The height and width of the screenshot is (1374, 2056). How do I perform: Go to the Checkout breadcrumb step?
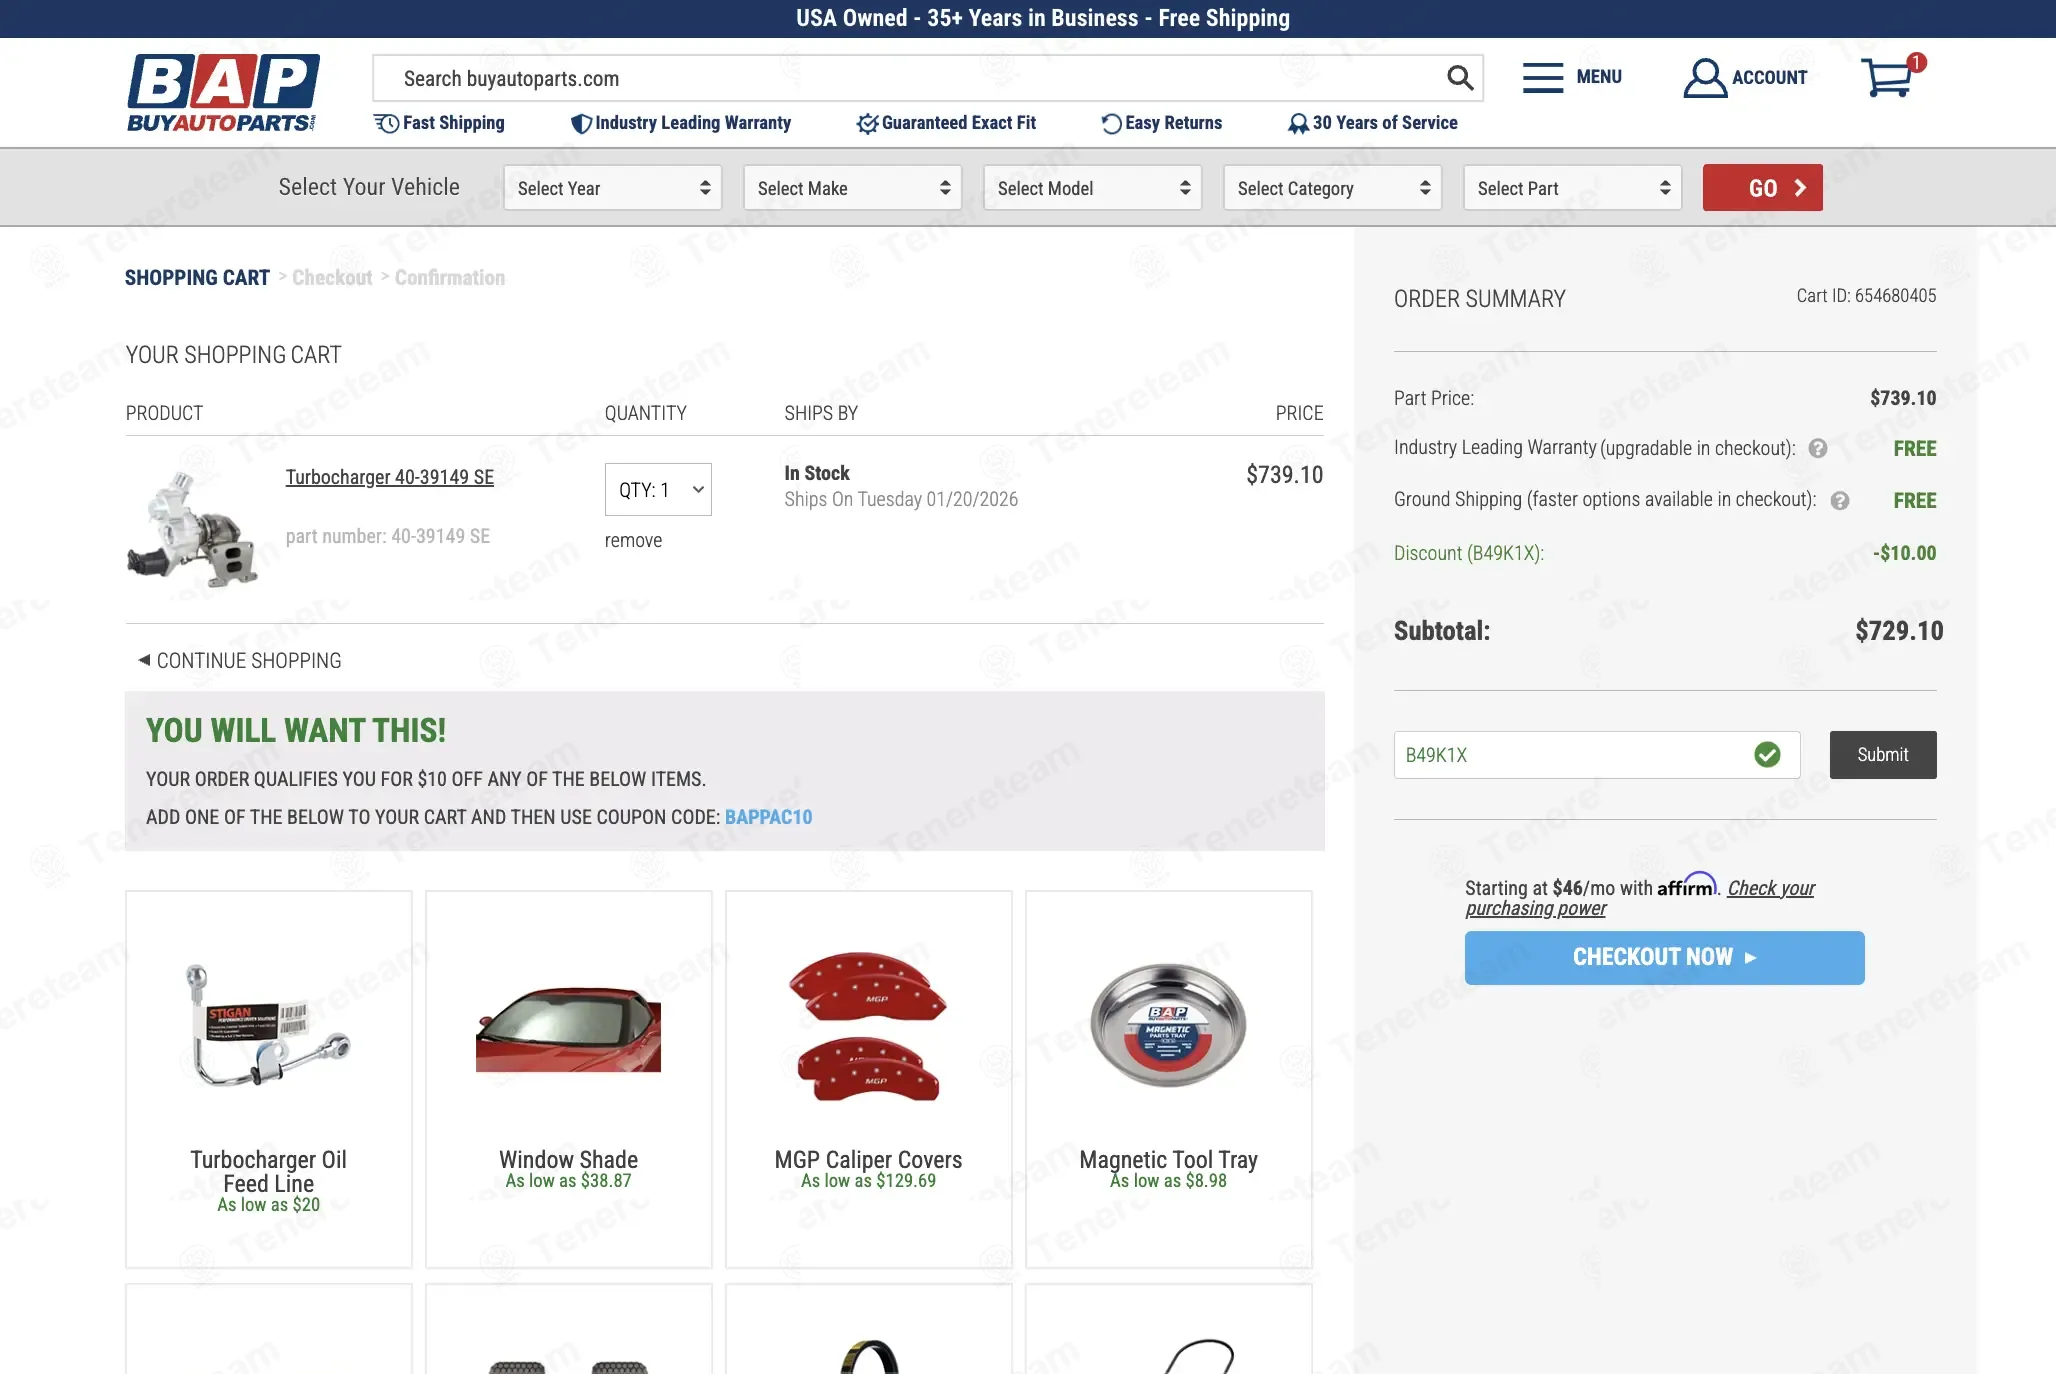(332, 278)
